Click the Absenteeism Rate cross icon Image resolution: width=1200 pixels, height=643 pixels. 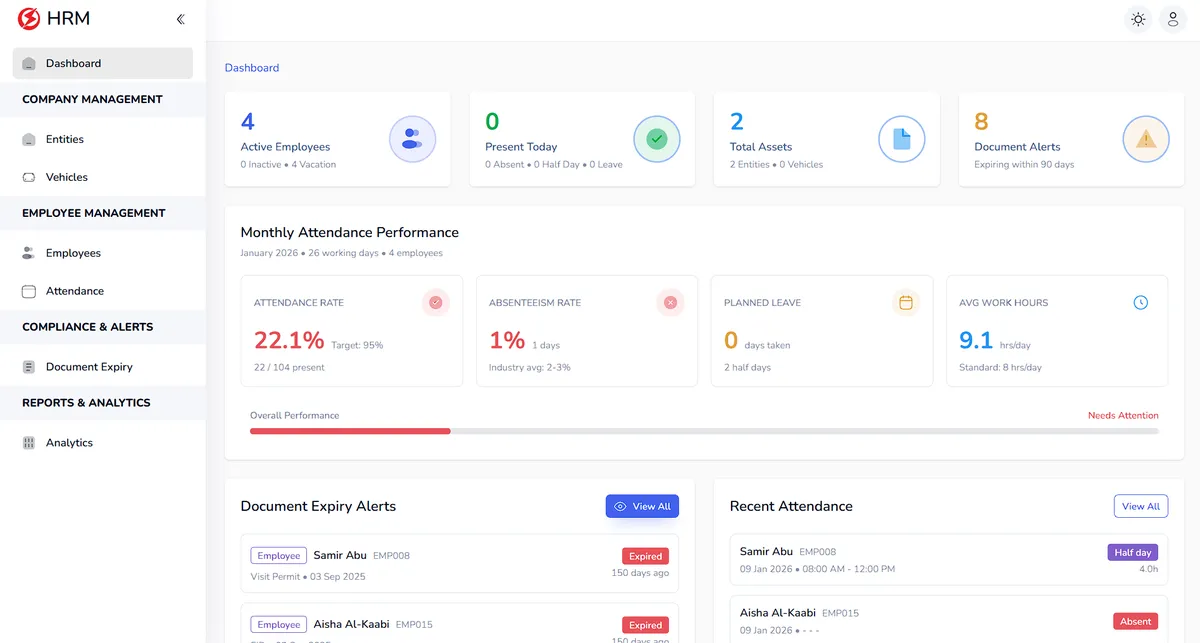(x=670, y=302)
